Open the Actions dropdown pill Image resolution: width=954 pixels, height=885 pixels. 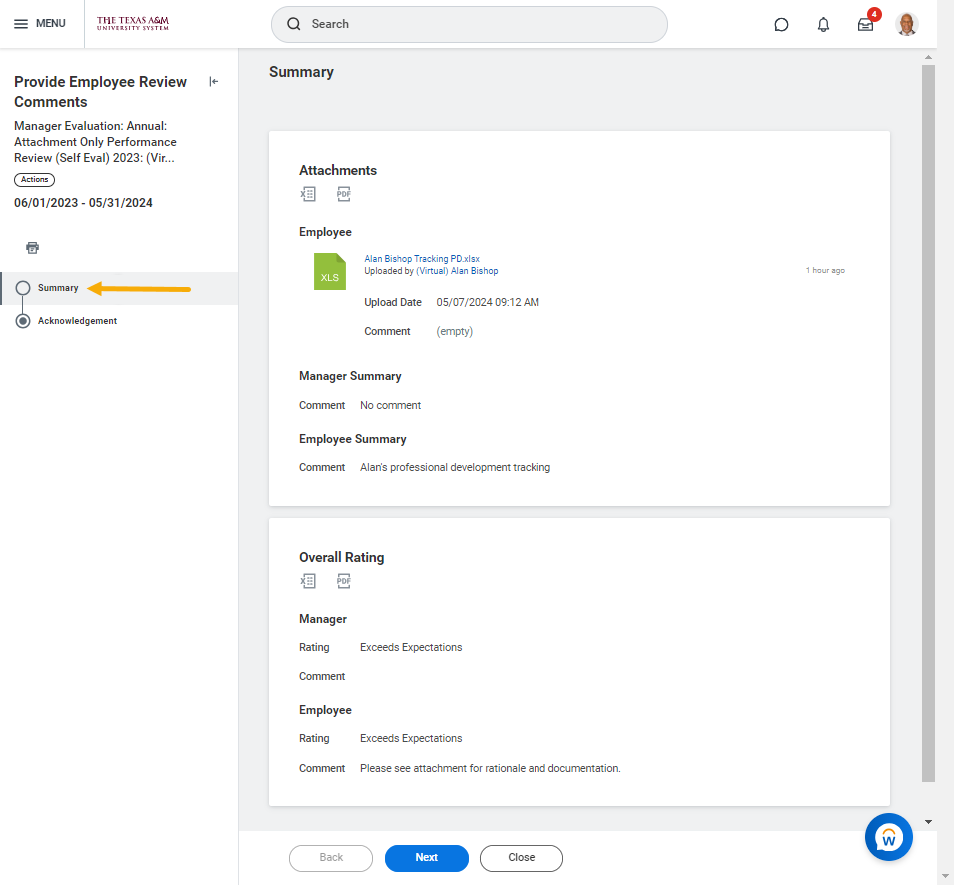tap(34, 180)
